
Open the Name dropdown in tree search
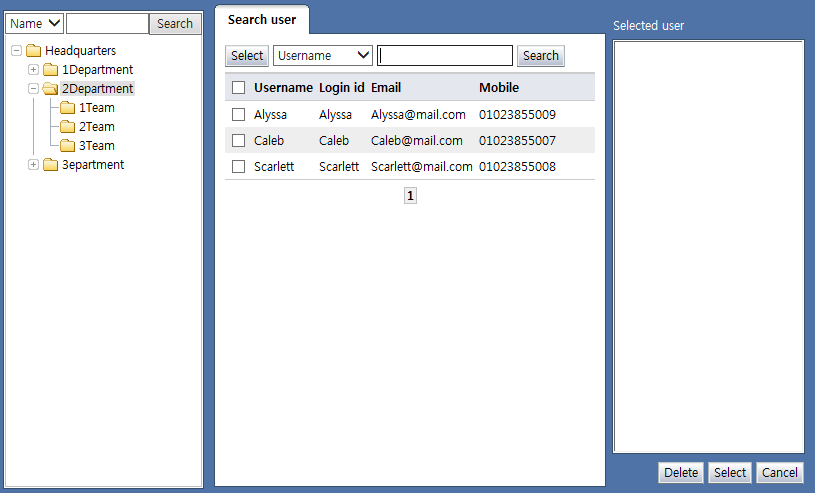[x=35, y=24]
